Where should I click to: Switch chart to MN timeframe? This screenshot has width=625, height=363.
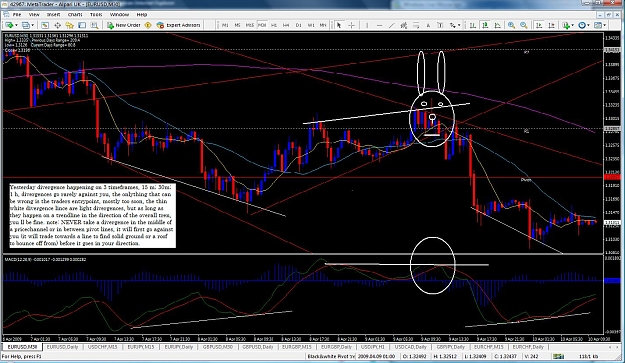point(323,25)
